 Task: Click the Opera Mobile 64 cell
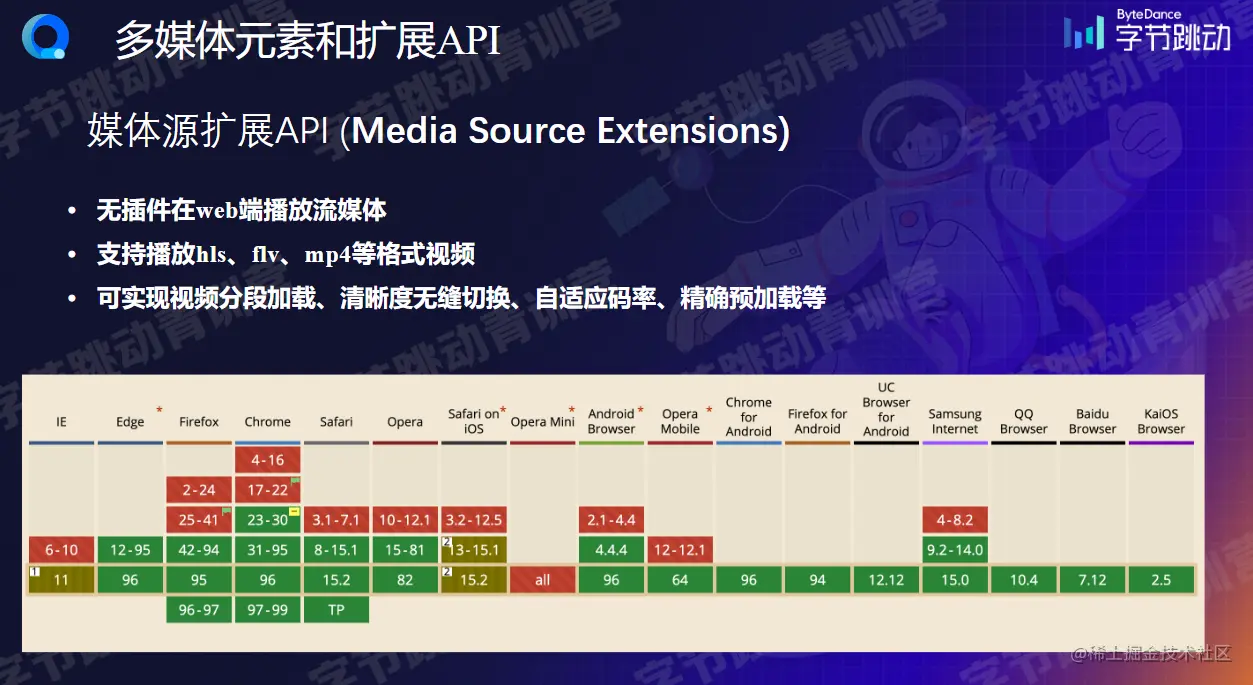(680, 580)
